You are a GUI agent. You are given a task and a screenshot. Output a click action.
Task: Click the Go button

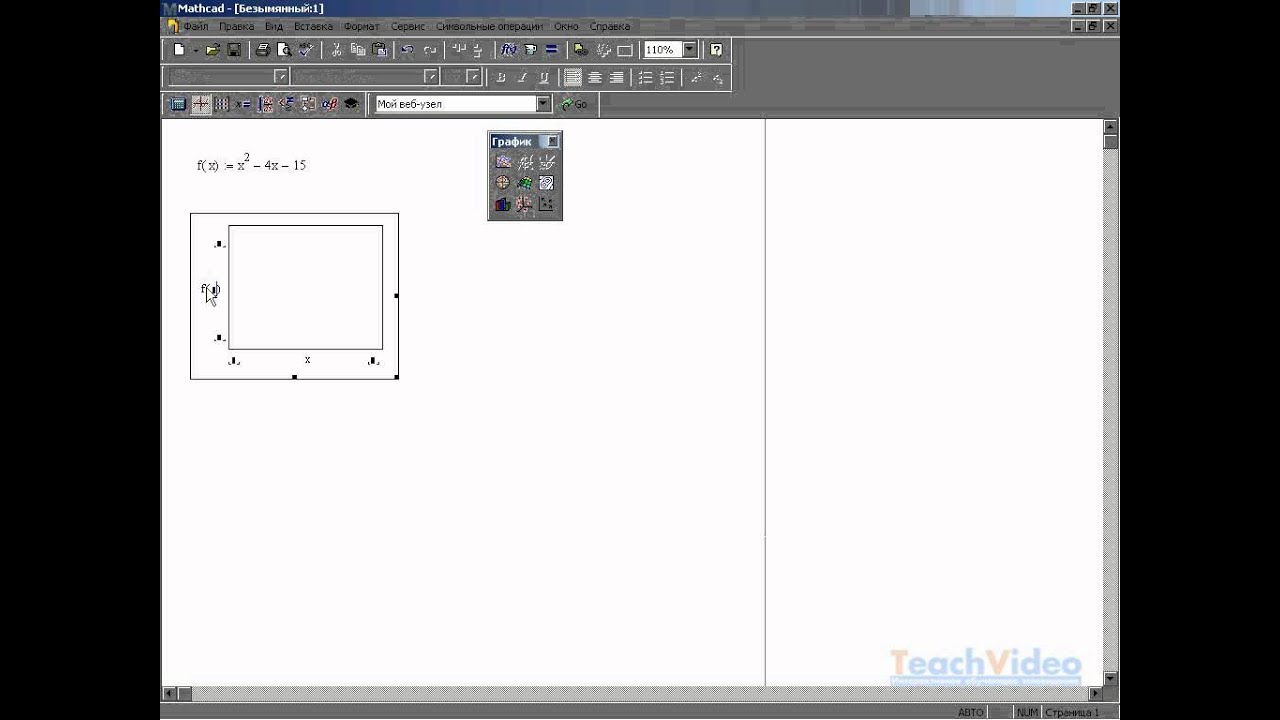574,104
